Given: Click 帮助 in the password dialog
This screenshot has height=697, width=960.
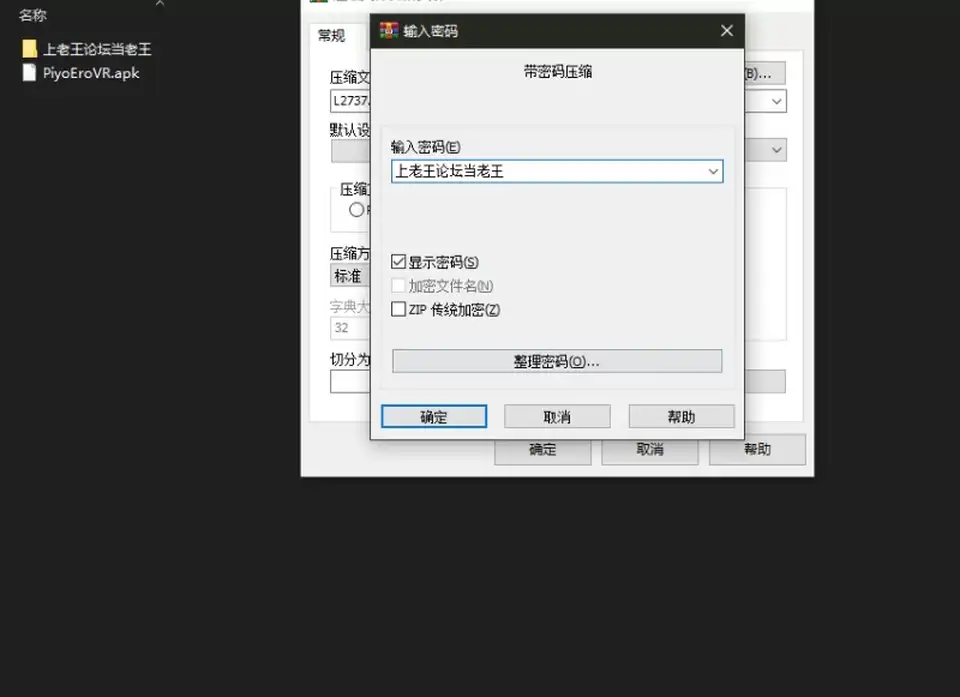Looking at the screenshot, I should click(681, 416).
